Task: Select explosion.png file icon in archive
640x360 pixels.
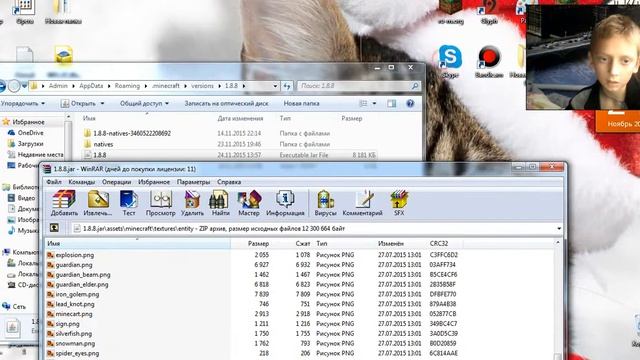Action: pos(51,255)
